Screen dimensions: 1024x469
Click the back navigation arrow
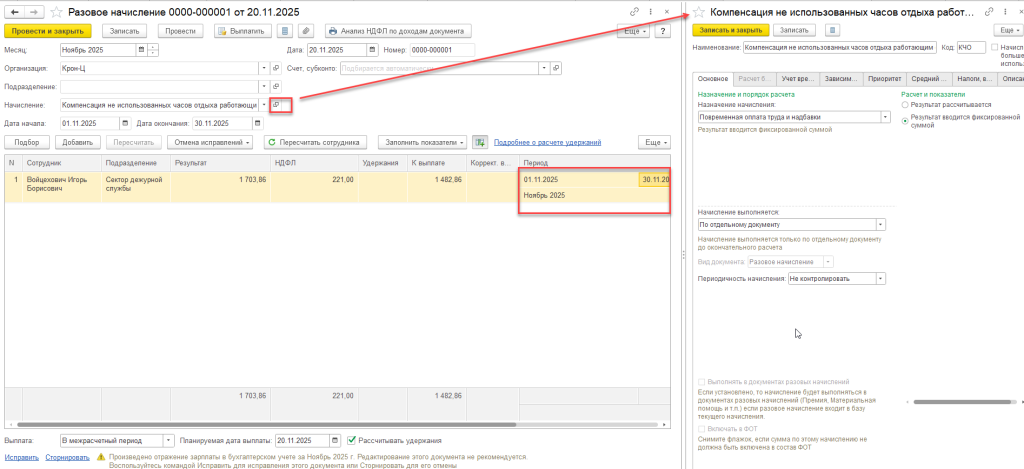13,10
